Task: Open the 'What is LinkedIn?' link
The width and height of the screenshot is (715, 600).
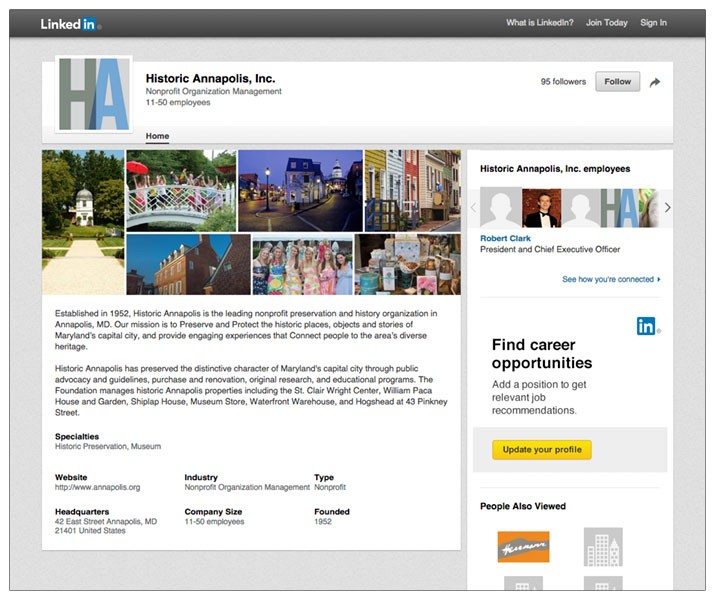Action: click(539, 23)
